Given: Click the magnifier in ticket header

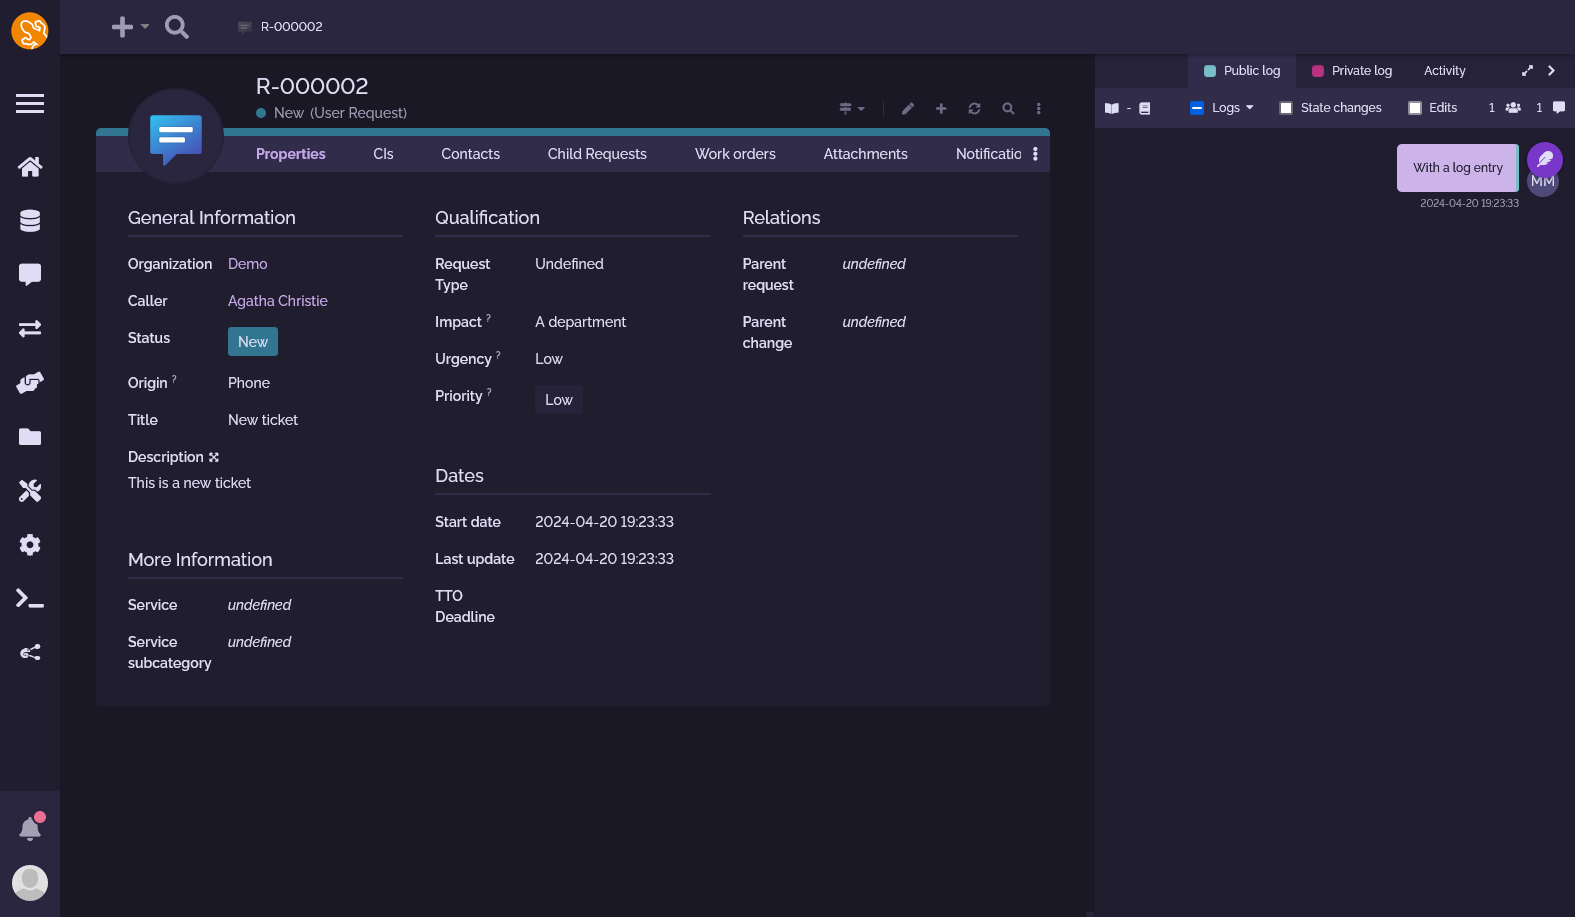Looking at the screenshot, I should pyautogui.click(x=1008, y=108).
